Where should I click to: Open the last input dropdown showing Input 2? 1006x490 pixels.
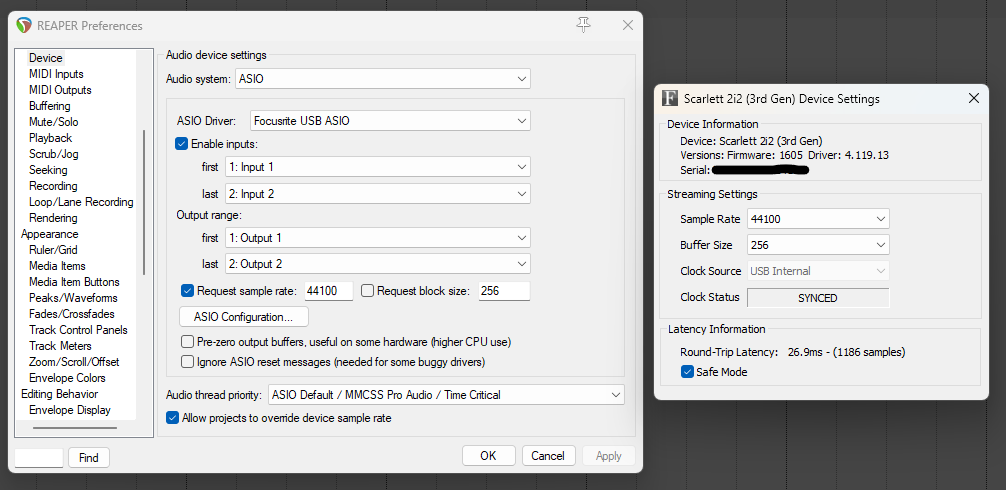point(378,193)
